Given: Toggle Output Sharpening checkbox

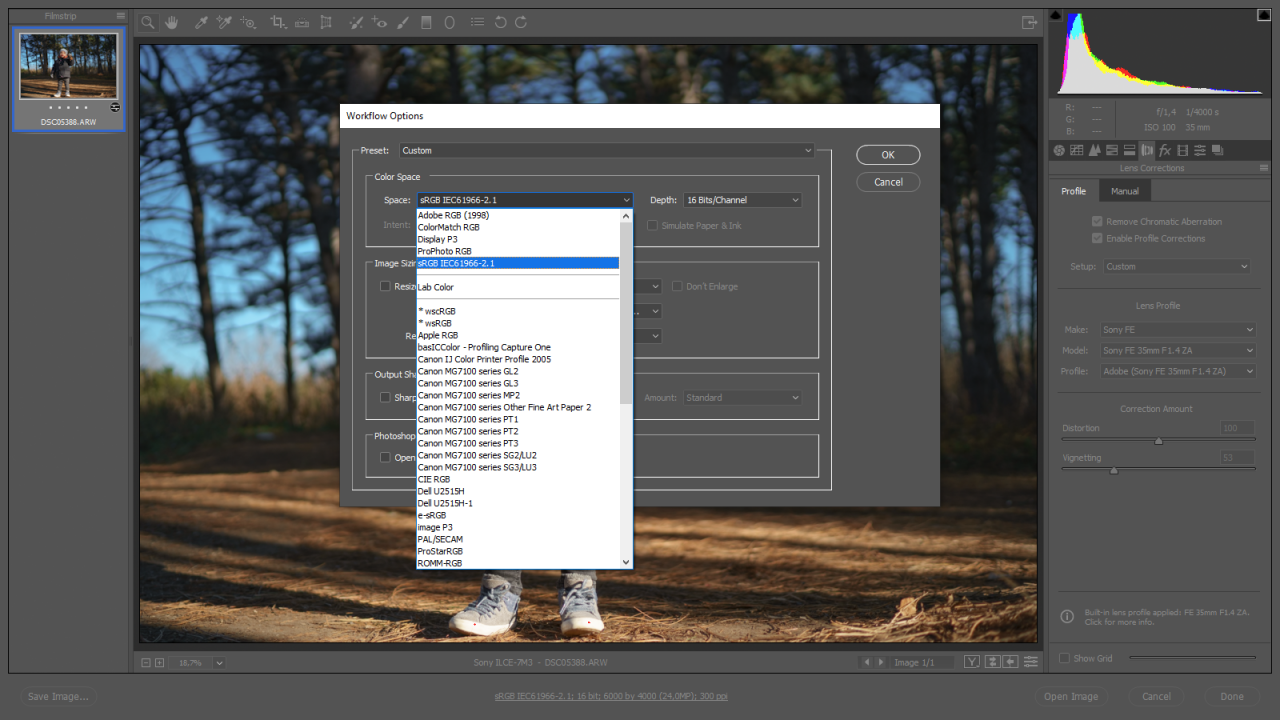Looking at the screenshot, I should [x=385, y=397].
